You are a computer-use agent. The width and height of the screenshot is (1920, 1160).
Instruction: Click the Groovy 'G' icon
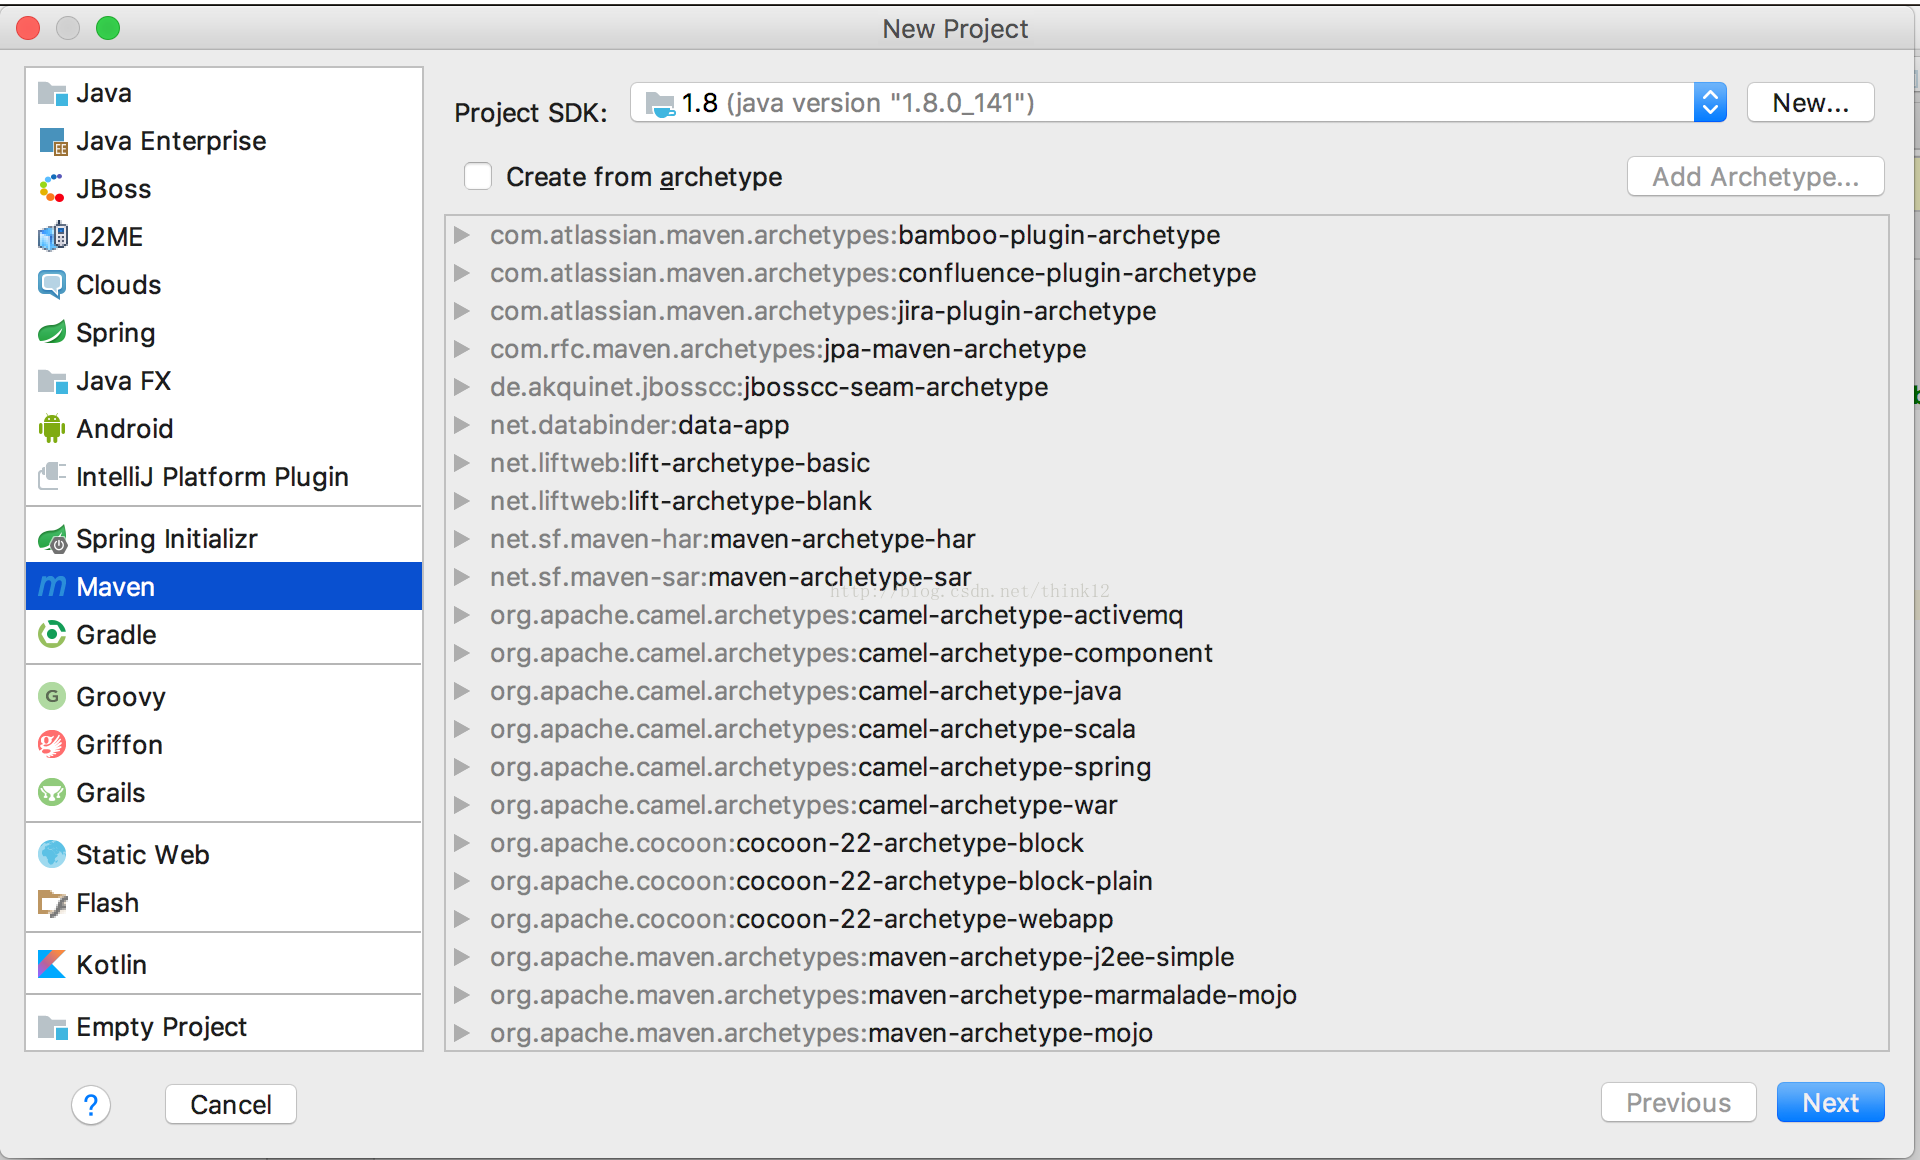point(52,697)
